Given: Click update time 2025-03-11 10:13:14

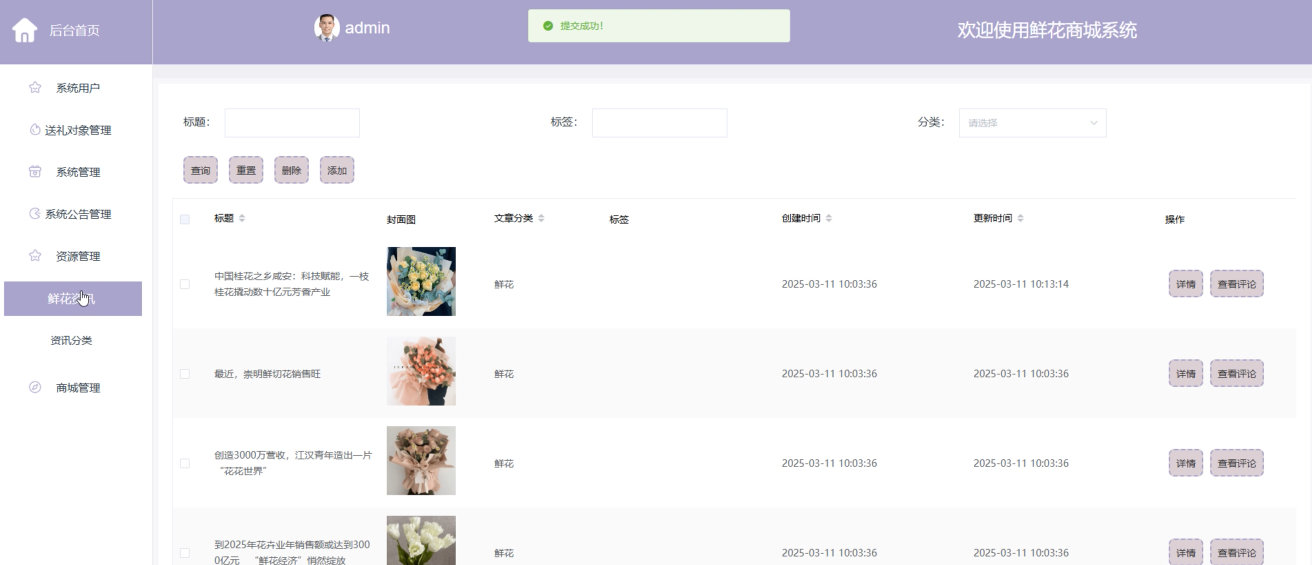Looking at the screenshot, I should coord(1021,284).
